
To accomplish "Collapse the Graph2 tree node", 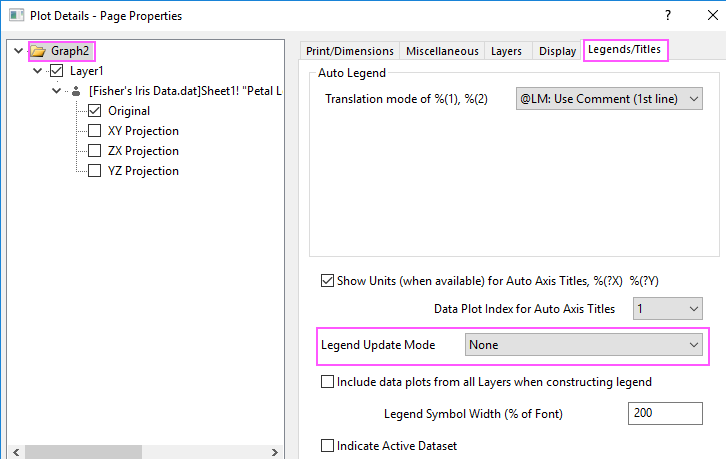I will [x=19, y=50].
